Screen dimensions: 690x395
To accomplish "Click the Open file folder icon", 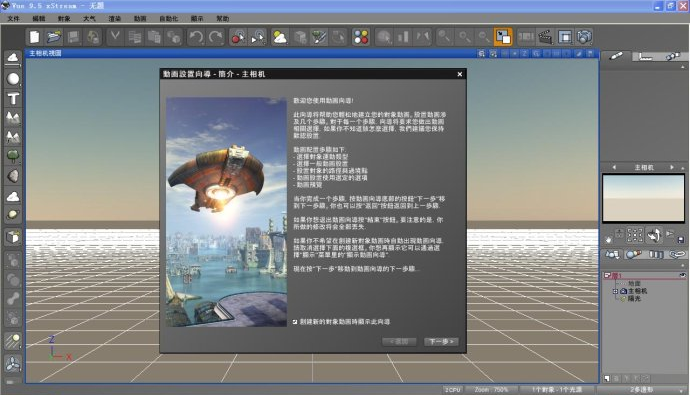I will click(54, 37).
